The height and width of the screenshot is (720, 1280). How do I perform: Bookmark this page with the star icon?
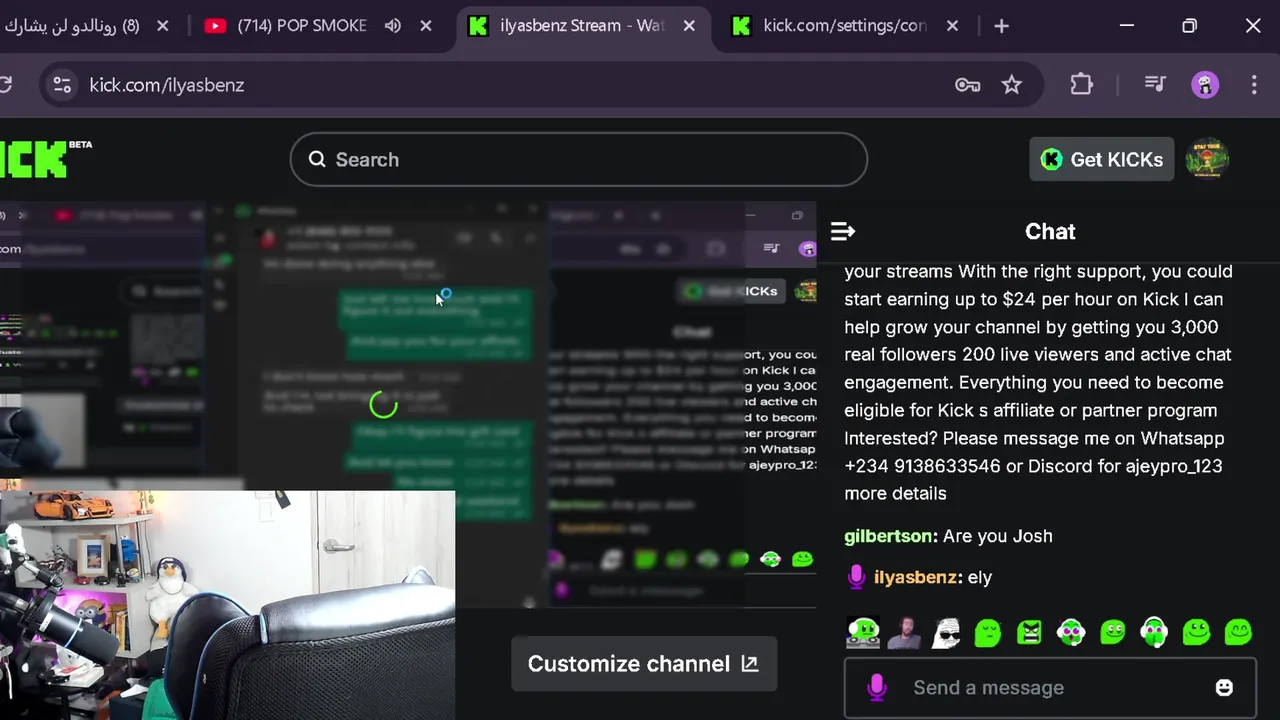[x=1012, y=85]
